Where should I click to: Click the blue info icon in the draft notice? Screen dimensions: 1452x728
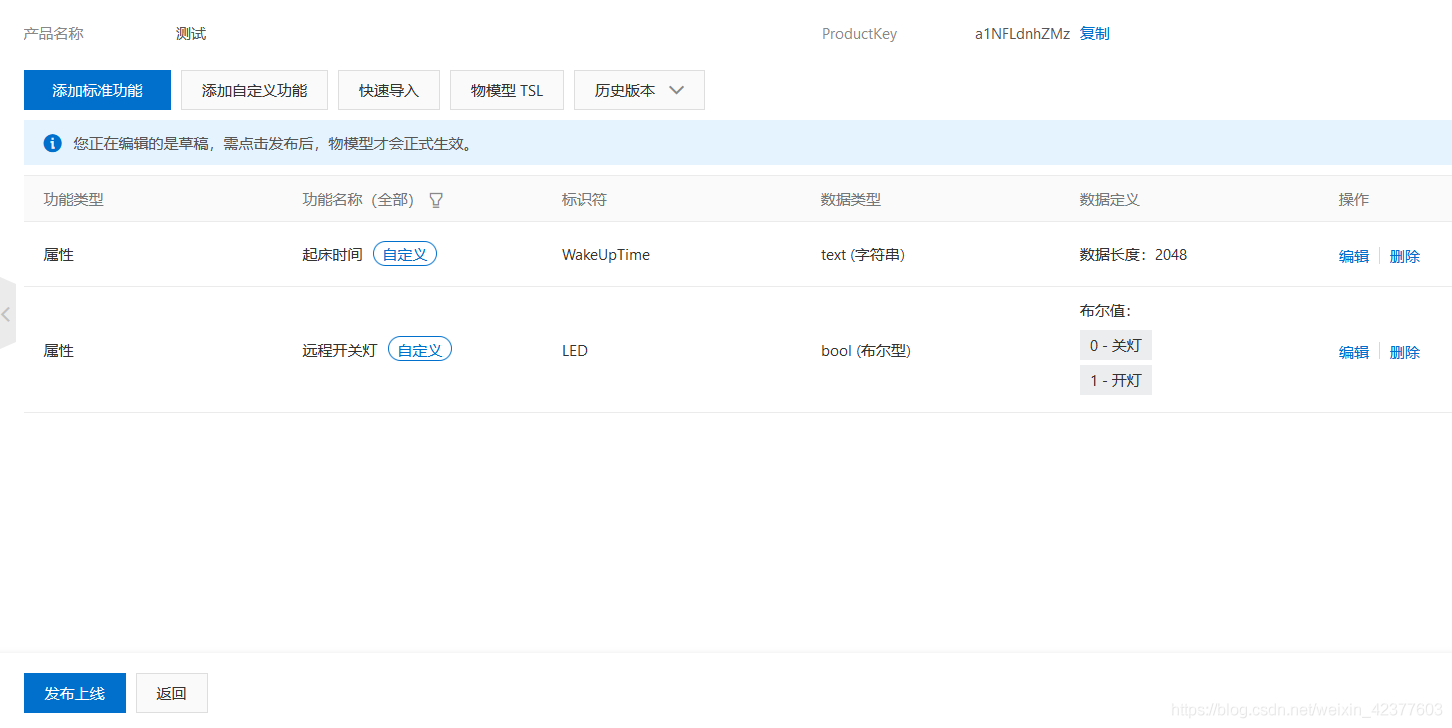(53, 143)
